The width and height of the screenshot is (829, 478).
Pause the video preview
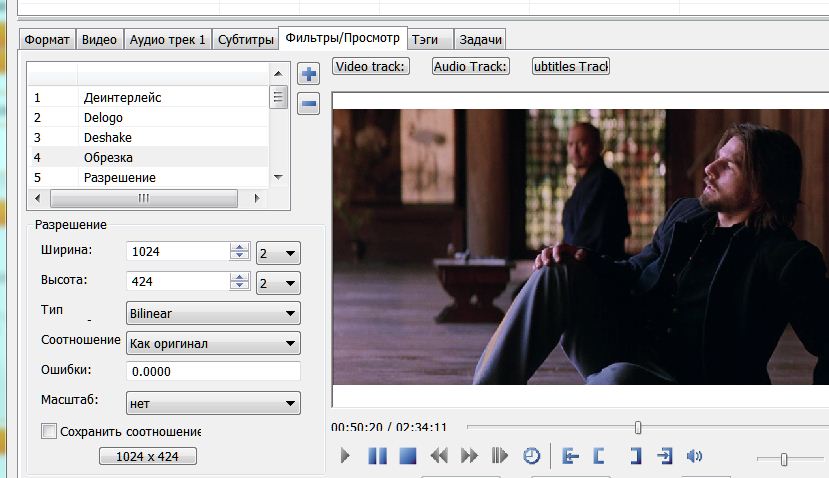[377, 455]
